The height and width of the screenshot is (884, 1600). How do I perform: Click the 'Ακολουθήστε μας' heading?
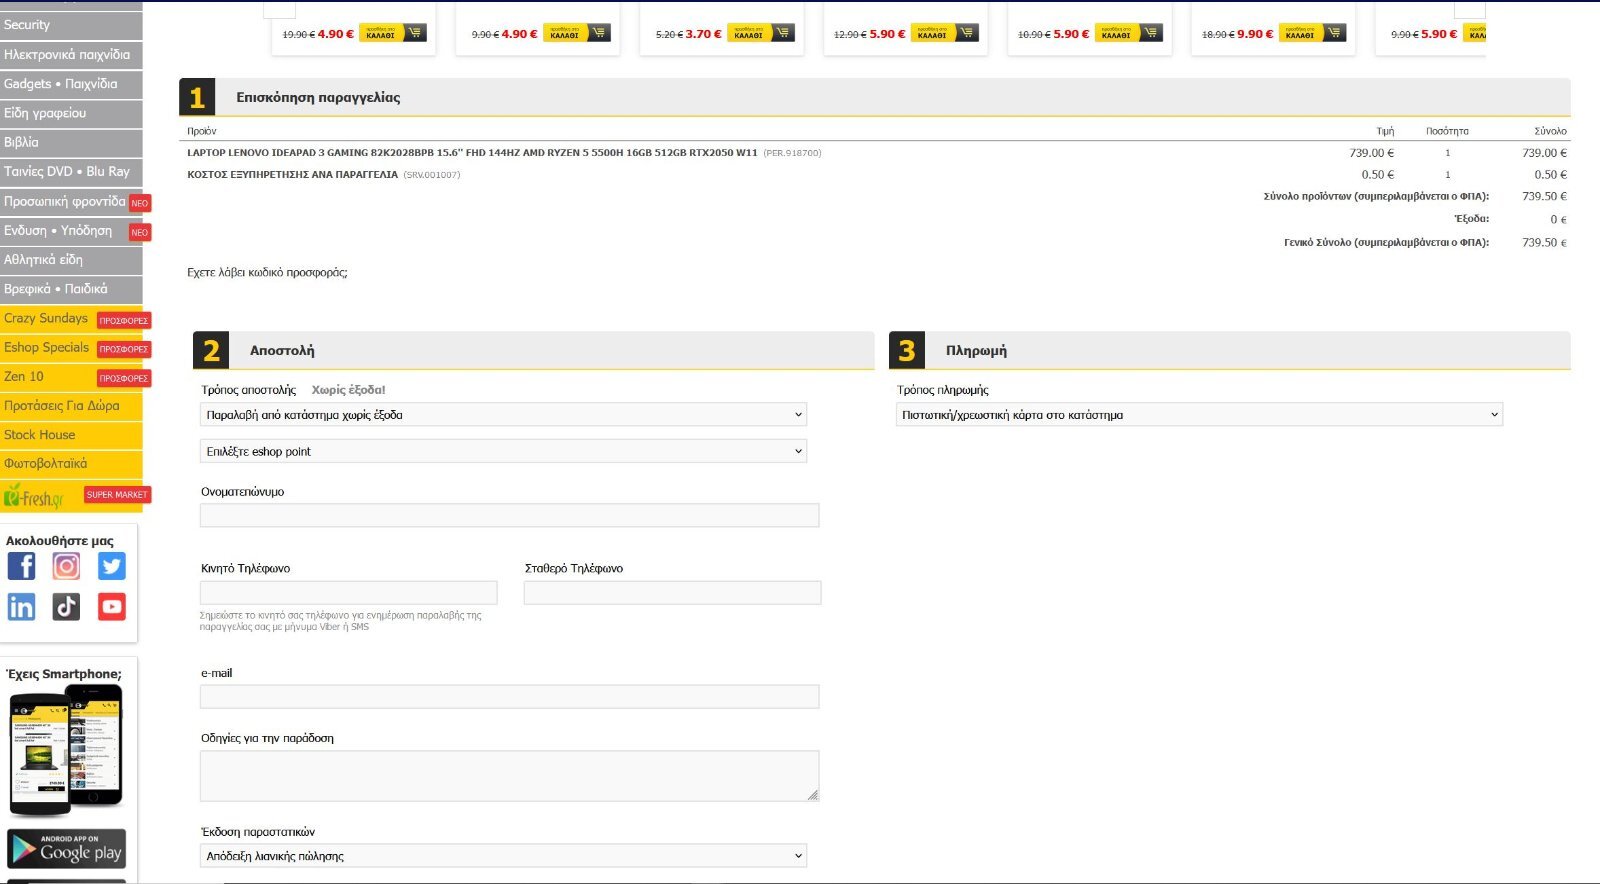(60, 541)
